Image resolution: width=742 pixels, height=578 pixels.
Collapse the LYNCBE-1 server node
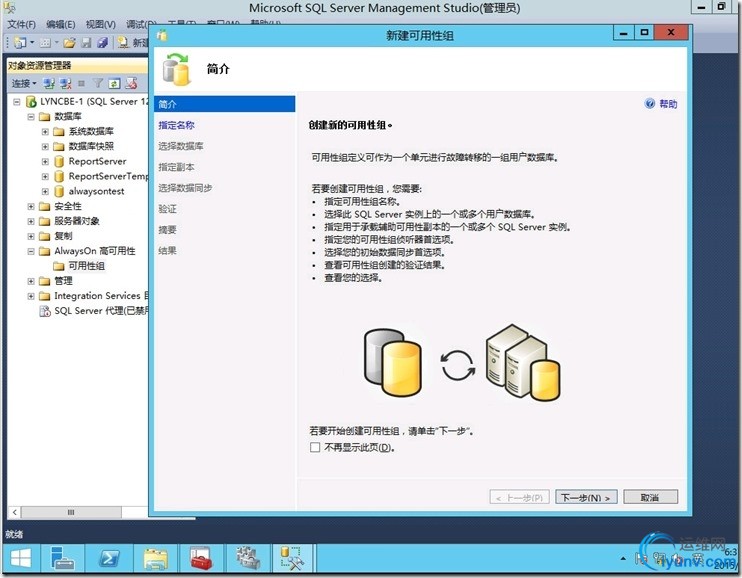pos(17,102)
